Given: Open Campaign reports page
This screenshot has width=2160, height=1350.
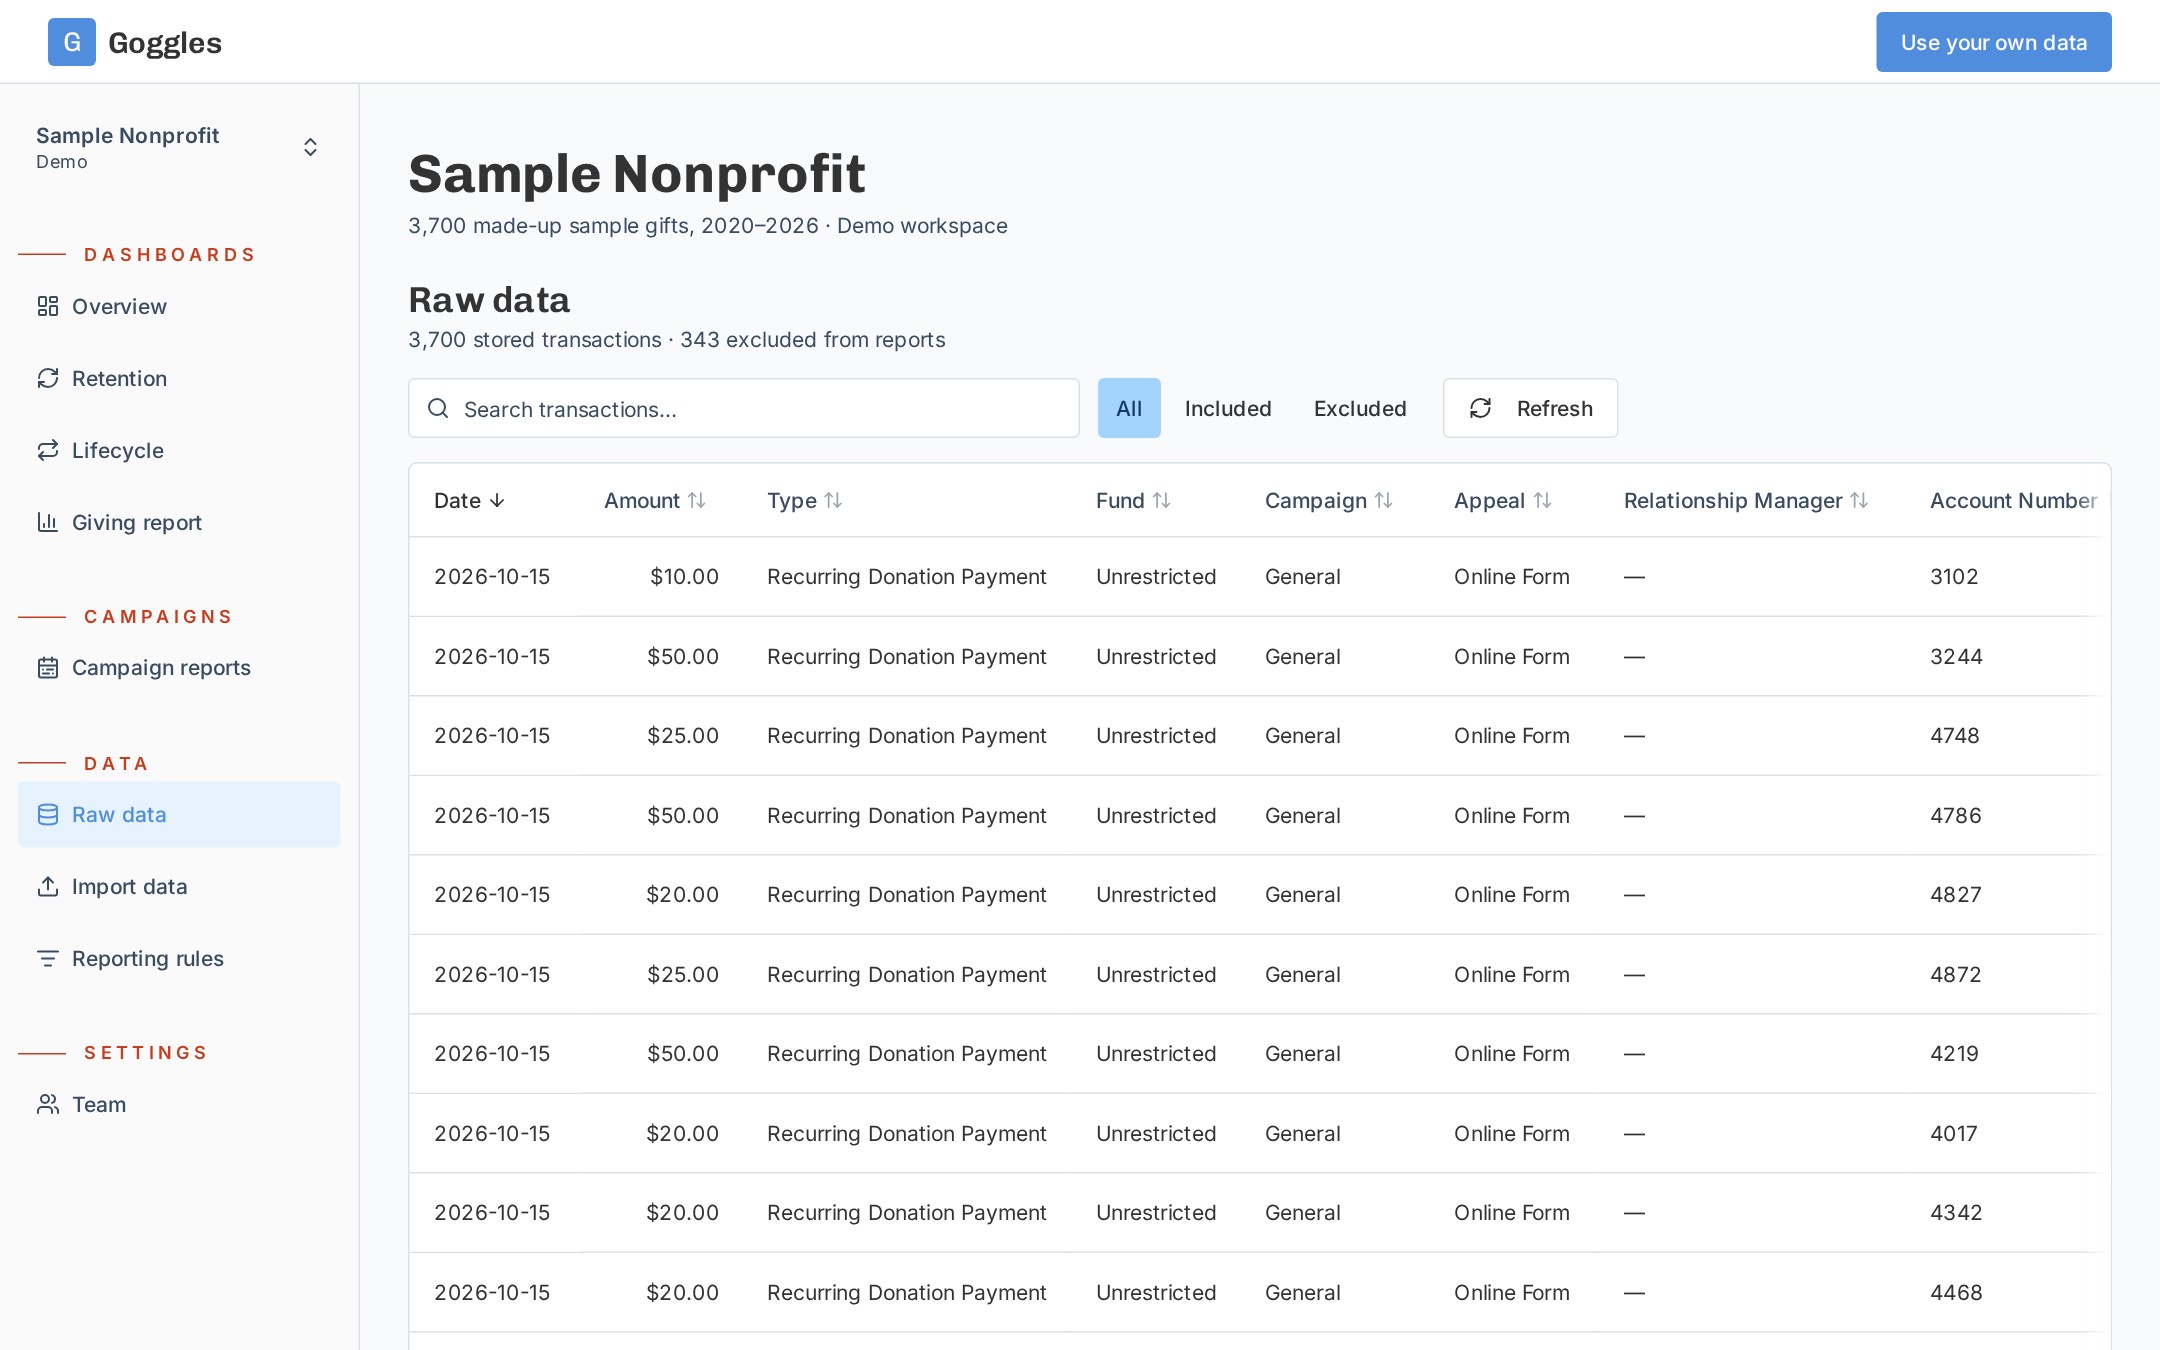Looking at the screenshot, I should pos(179,667).
